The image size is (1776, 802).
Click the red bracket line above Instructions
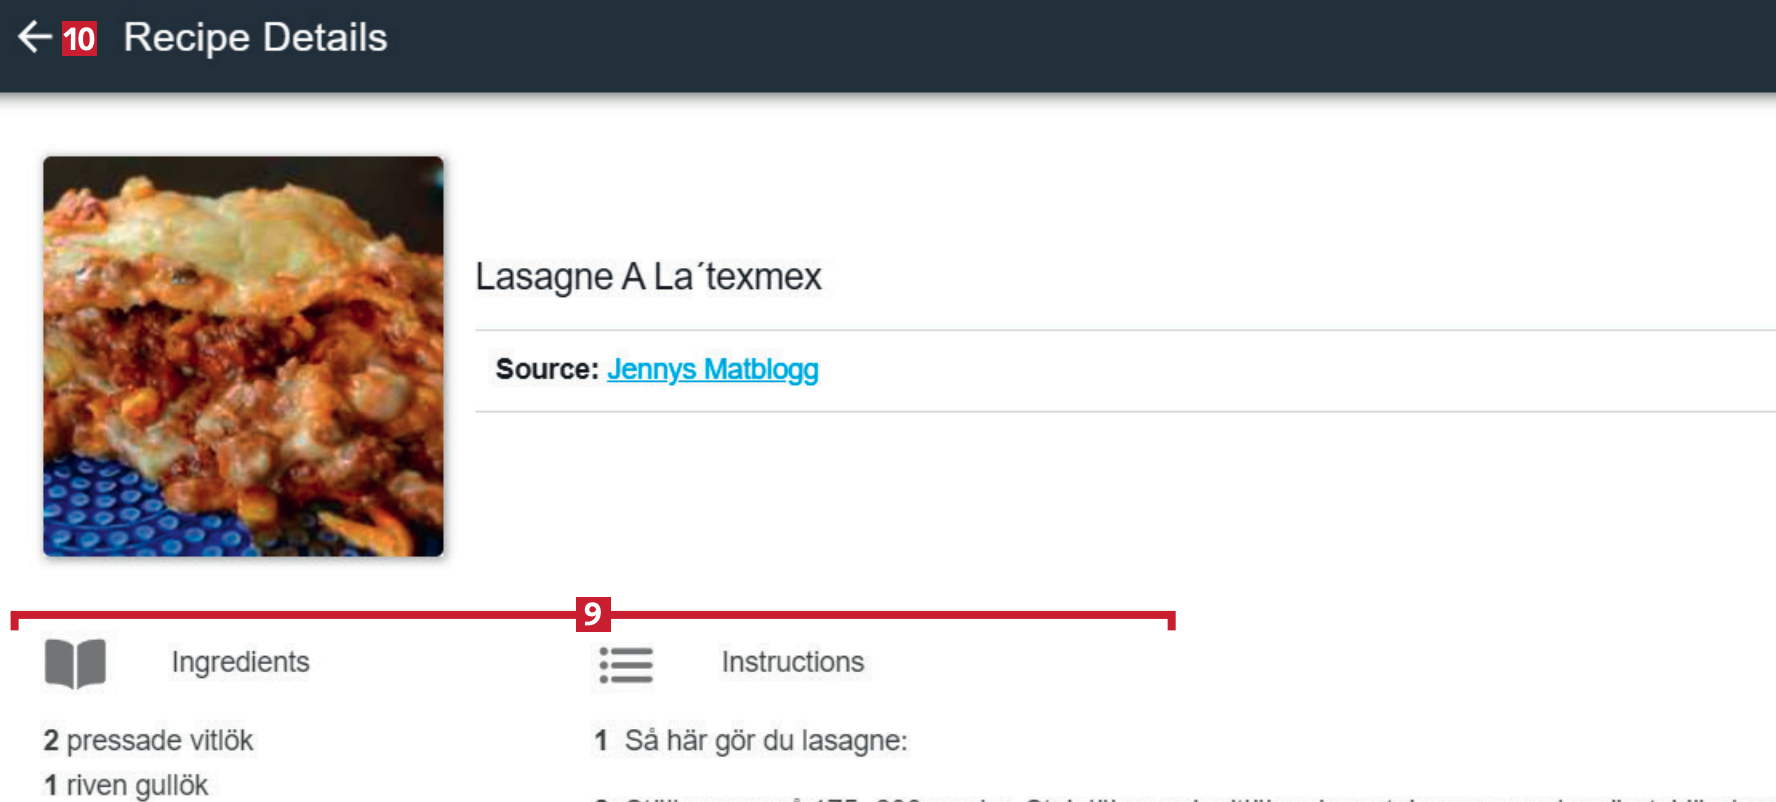pyautogui.click(x=890, y=615)
